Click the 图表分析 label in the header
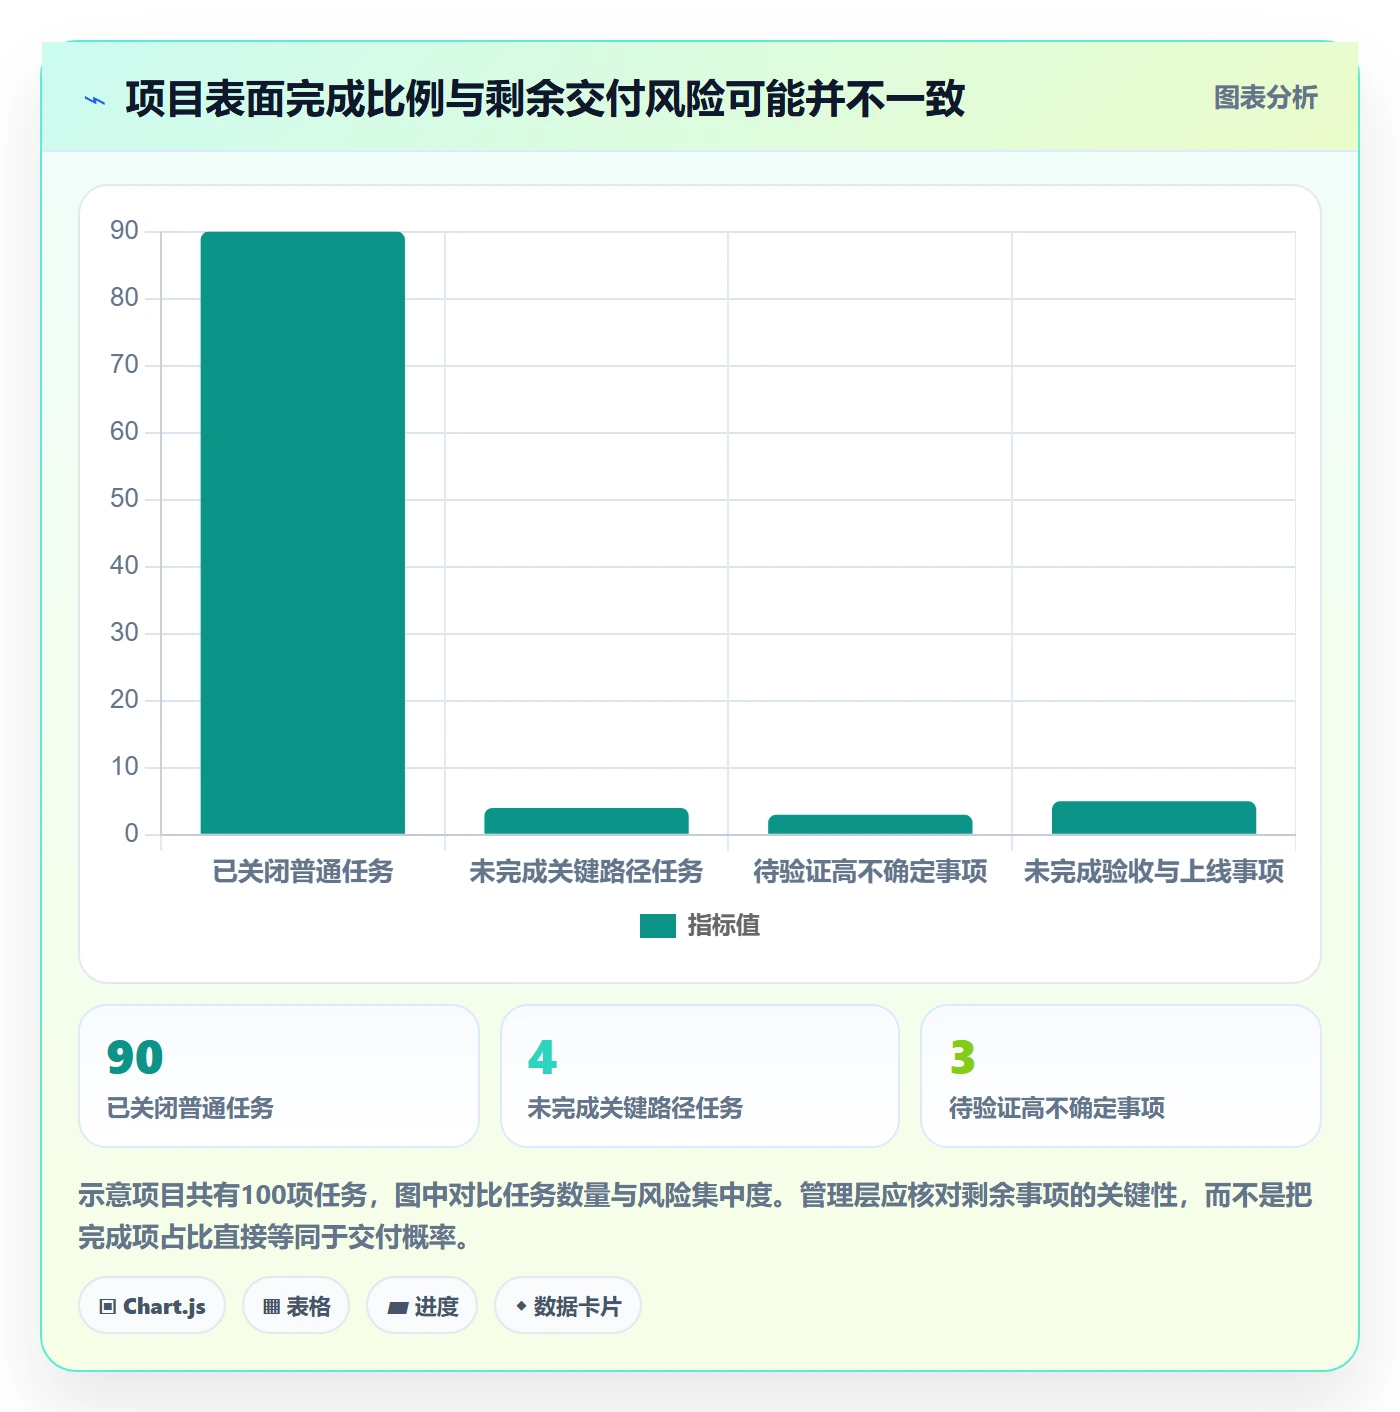Image resolution: width=1400 pixels, height=1412 pixels. 1265,98
